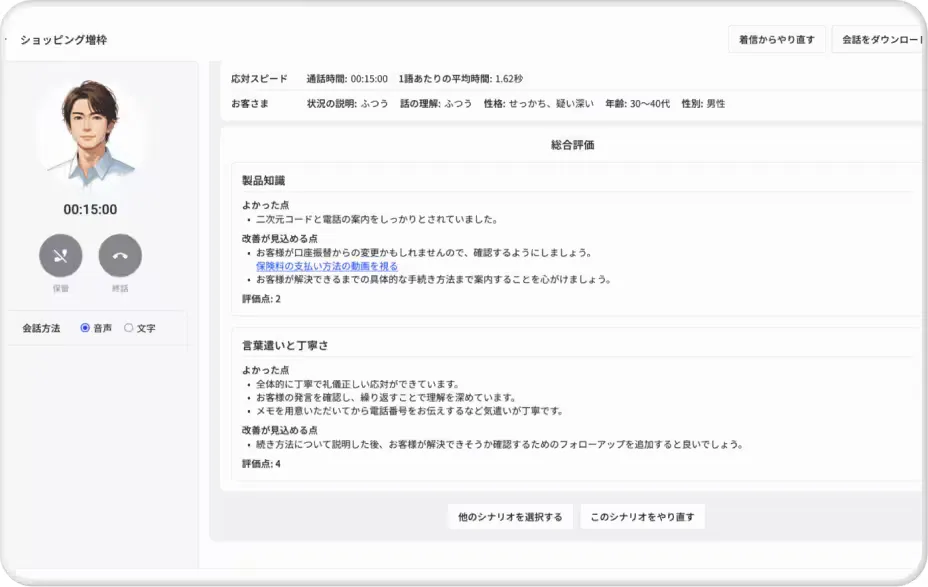This screenshot has height=587, width=928.
Task: Click the 年齢: 30〜40代 text
Action: coord(637,104)
